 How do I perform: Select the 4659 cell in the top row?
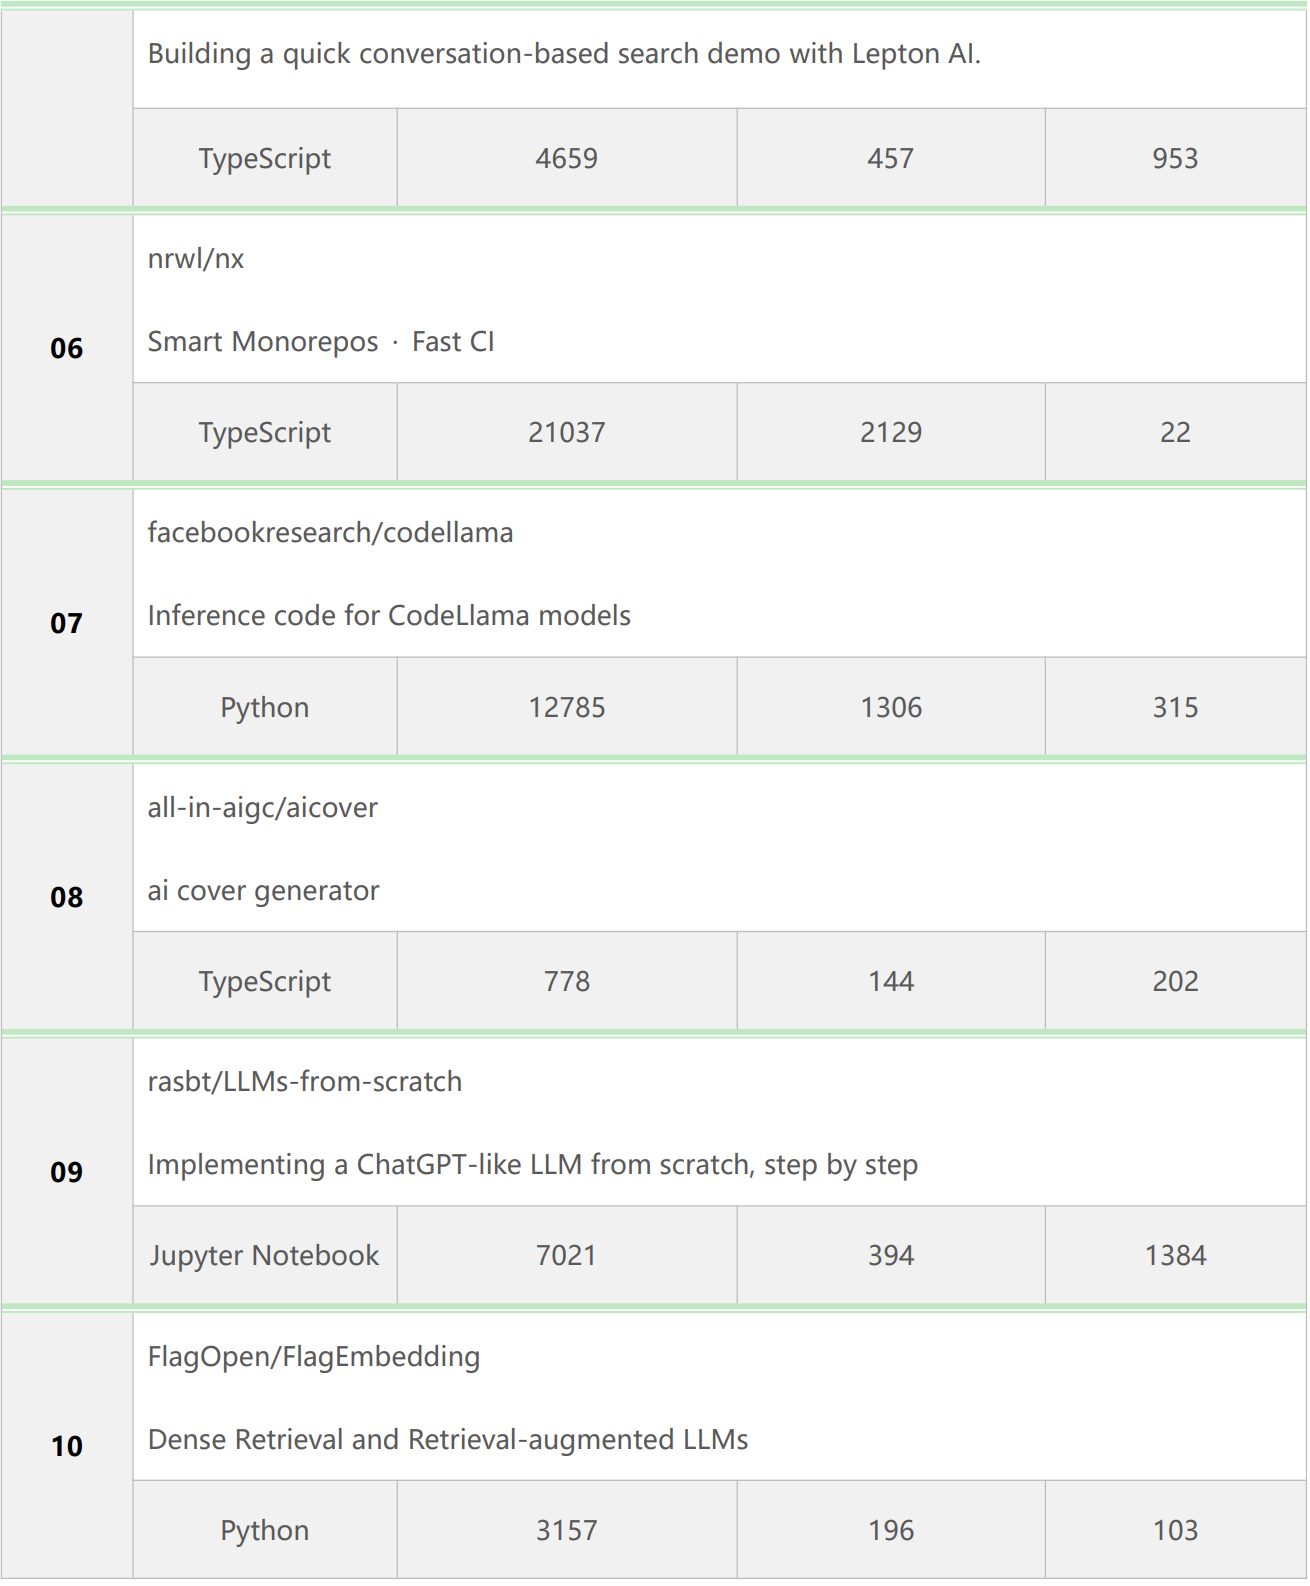pos(567,159)
